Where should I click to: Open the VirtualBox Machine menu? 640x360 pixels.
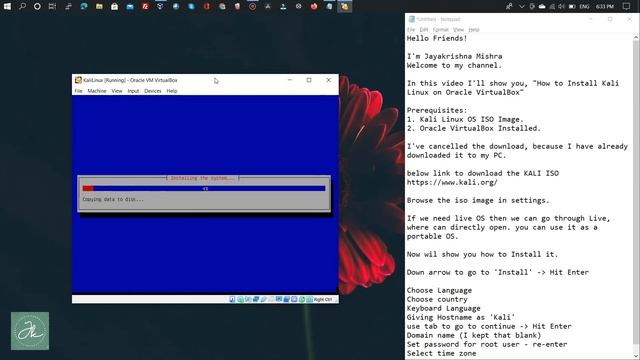pyautogui.click(x=97, y=91)
